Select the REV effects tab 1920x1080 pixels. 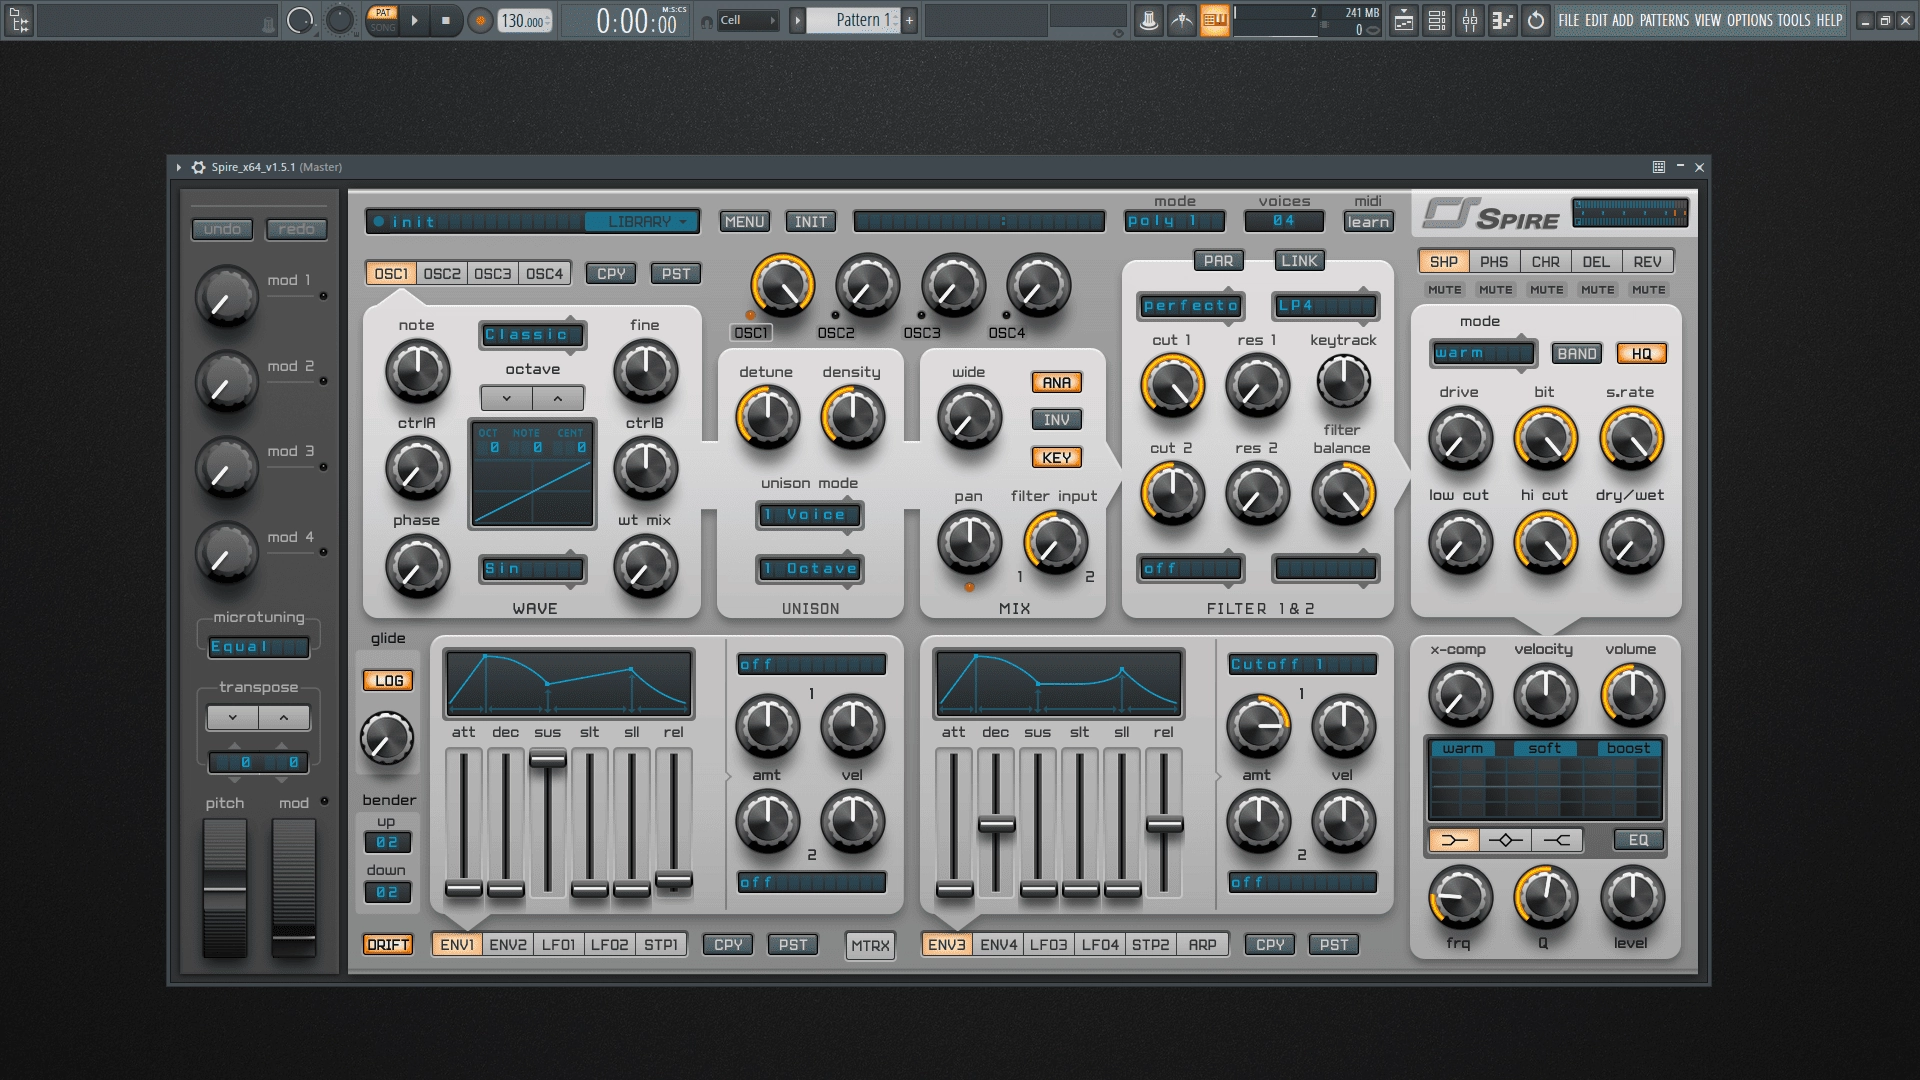tap(1647, 261)
